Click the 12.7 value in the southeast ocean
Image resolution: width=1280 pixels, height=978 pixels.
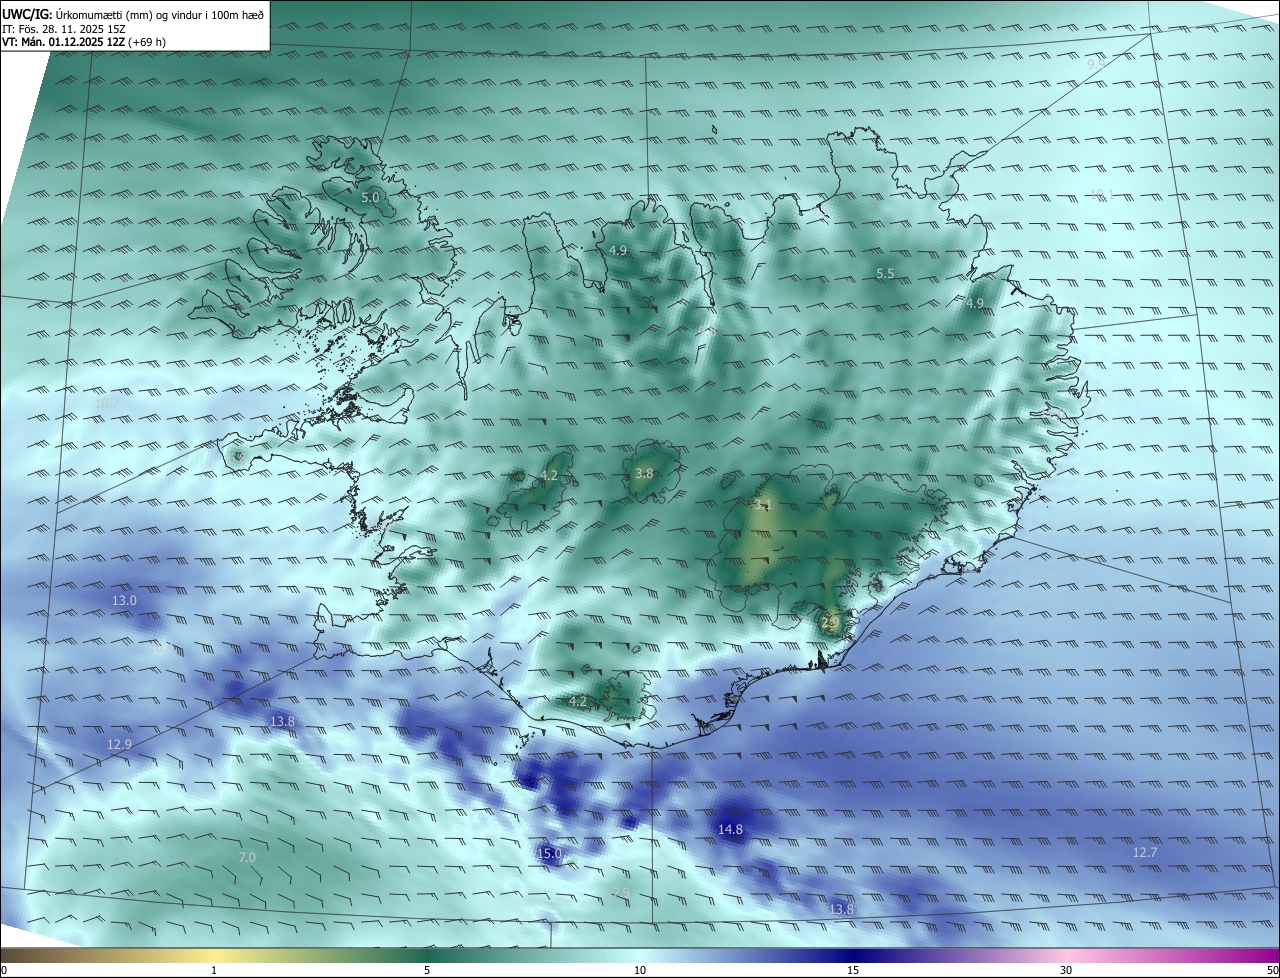coord(1145,853)
